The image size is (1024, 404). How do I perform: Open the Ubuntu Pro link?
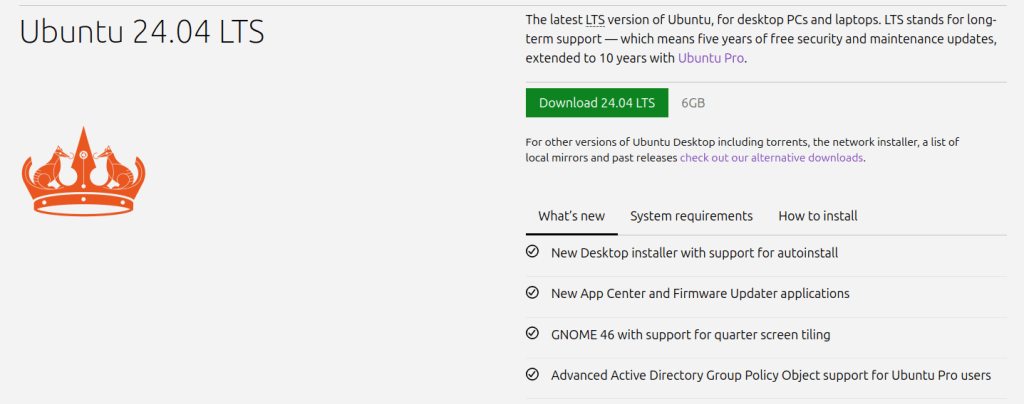(x=711, y=58)
